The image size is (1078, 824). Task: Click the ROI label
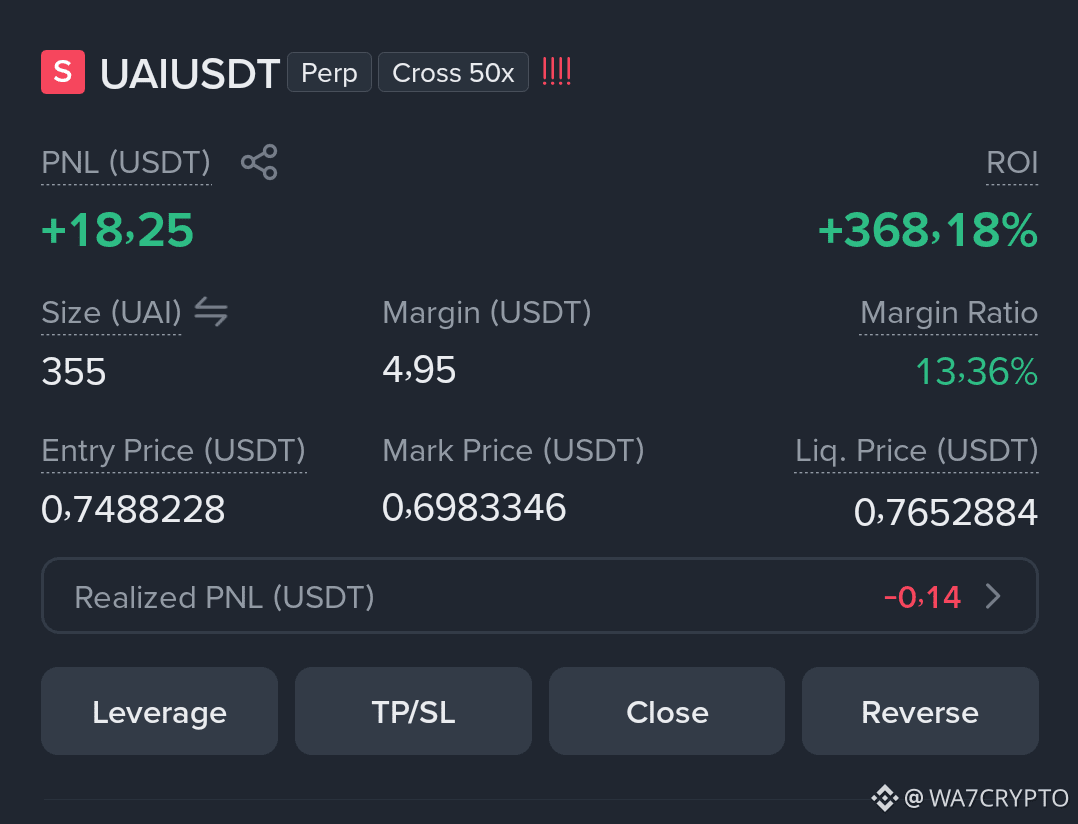point(1012,163)
